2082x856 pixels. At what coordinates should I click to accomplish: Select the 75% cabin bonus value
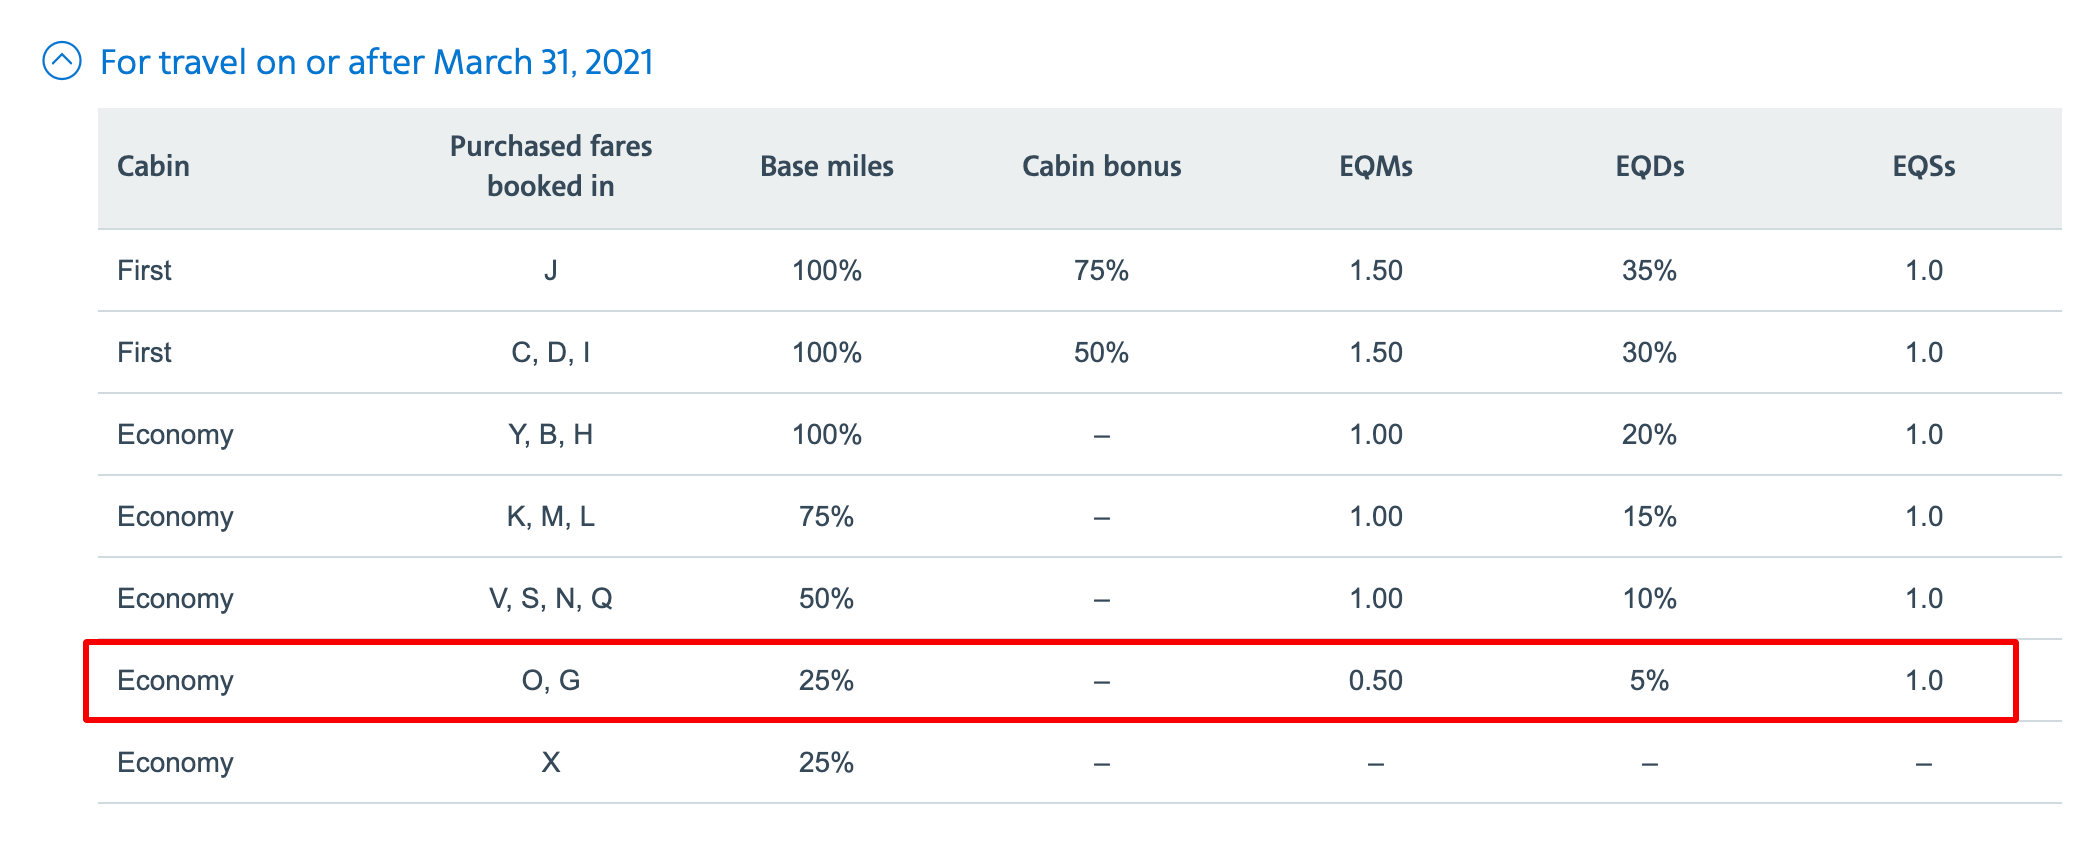coord(1101,270)
